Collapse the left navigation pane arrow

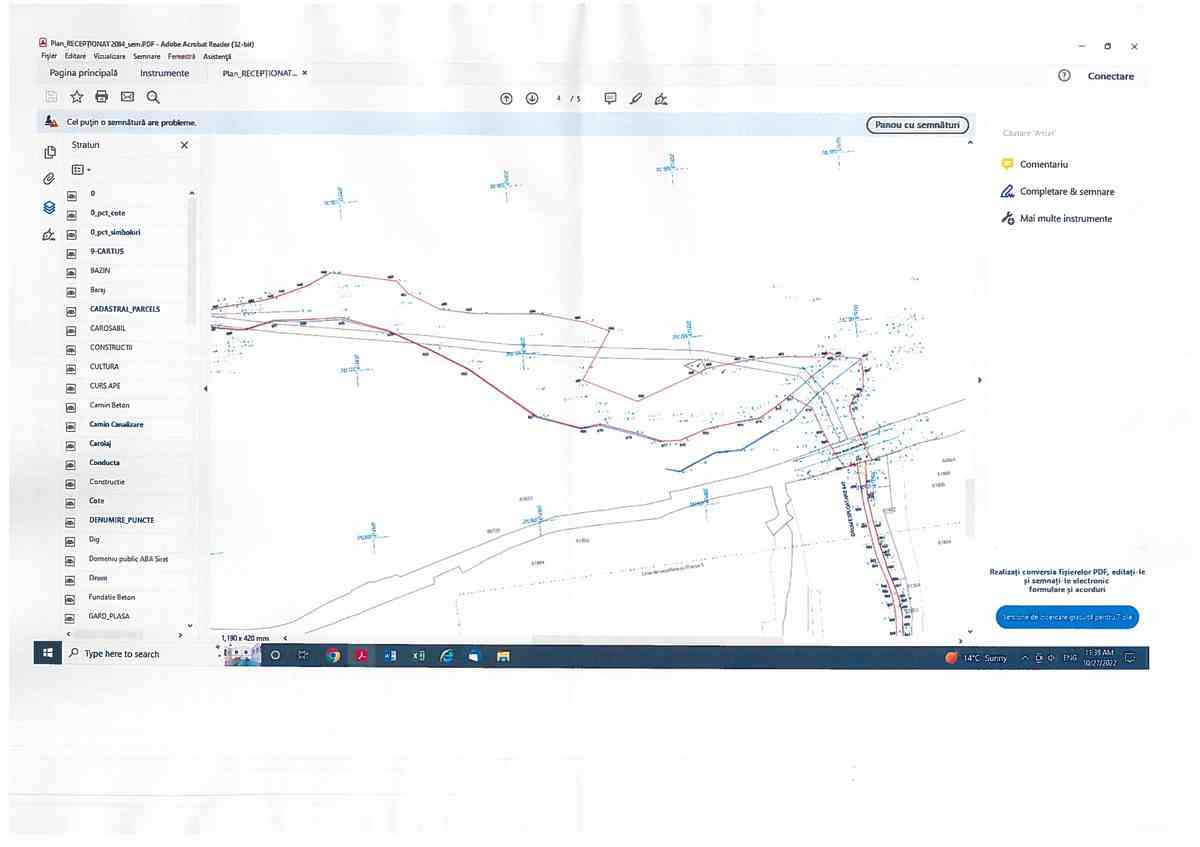(205, 388)
